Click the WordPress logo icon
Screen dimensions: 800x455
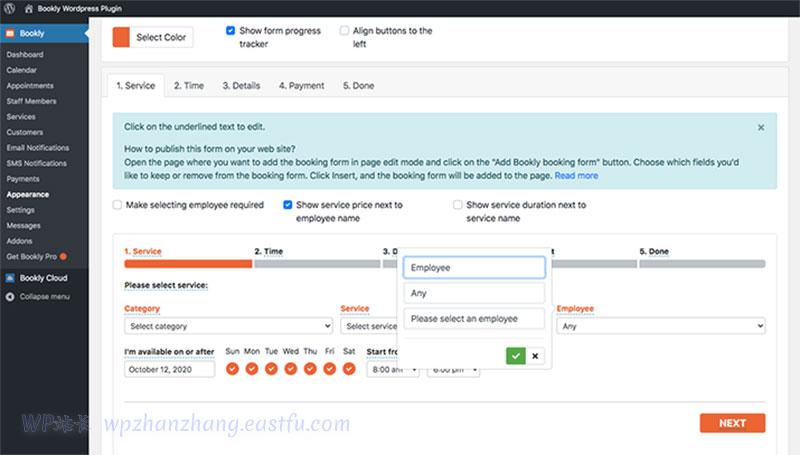(x=9, y=8)
